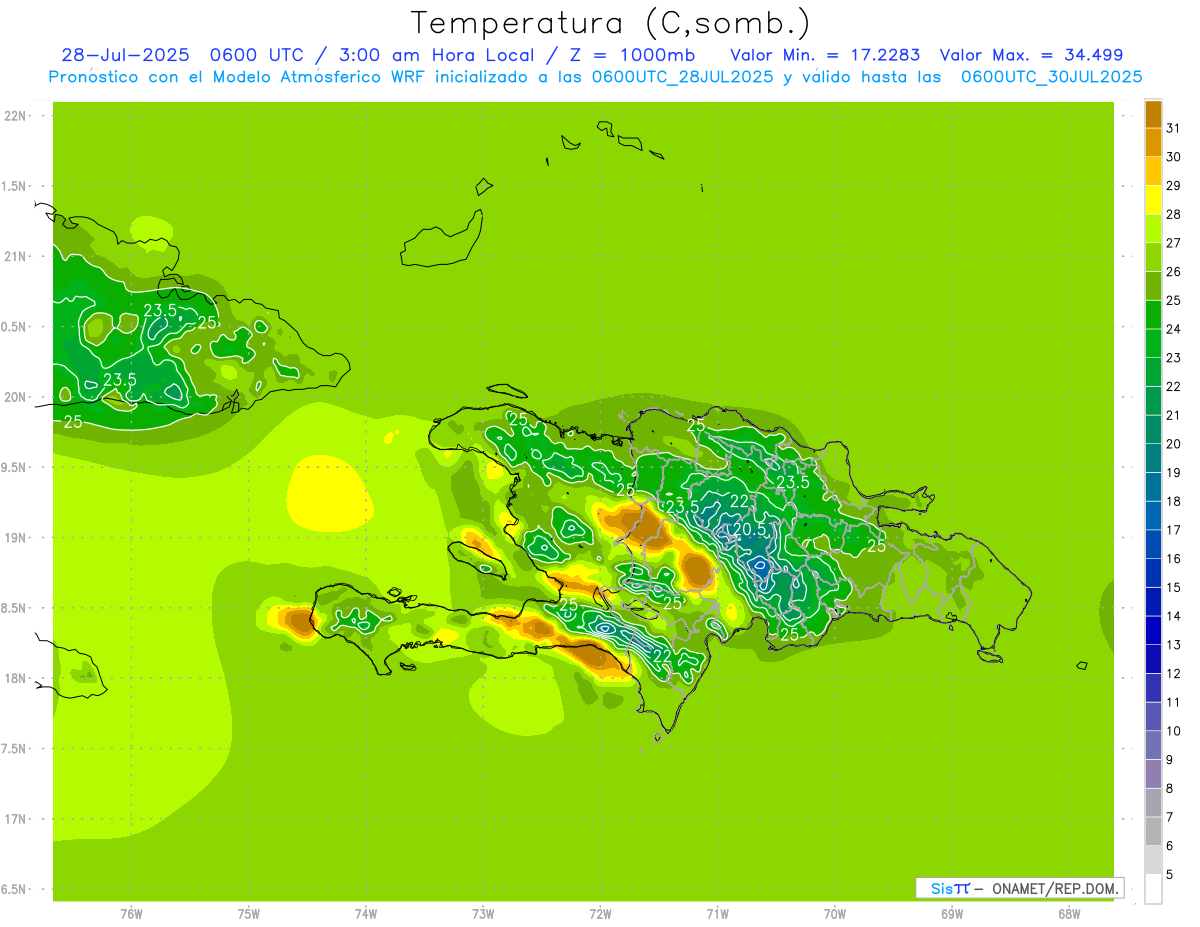The height and width of the screenshot is (927, 1200).
Task: Click the "20N" latitude axis label
Action: click(15, 397)
